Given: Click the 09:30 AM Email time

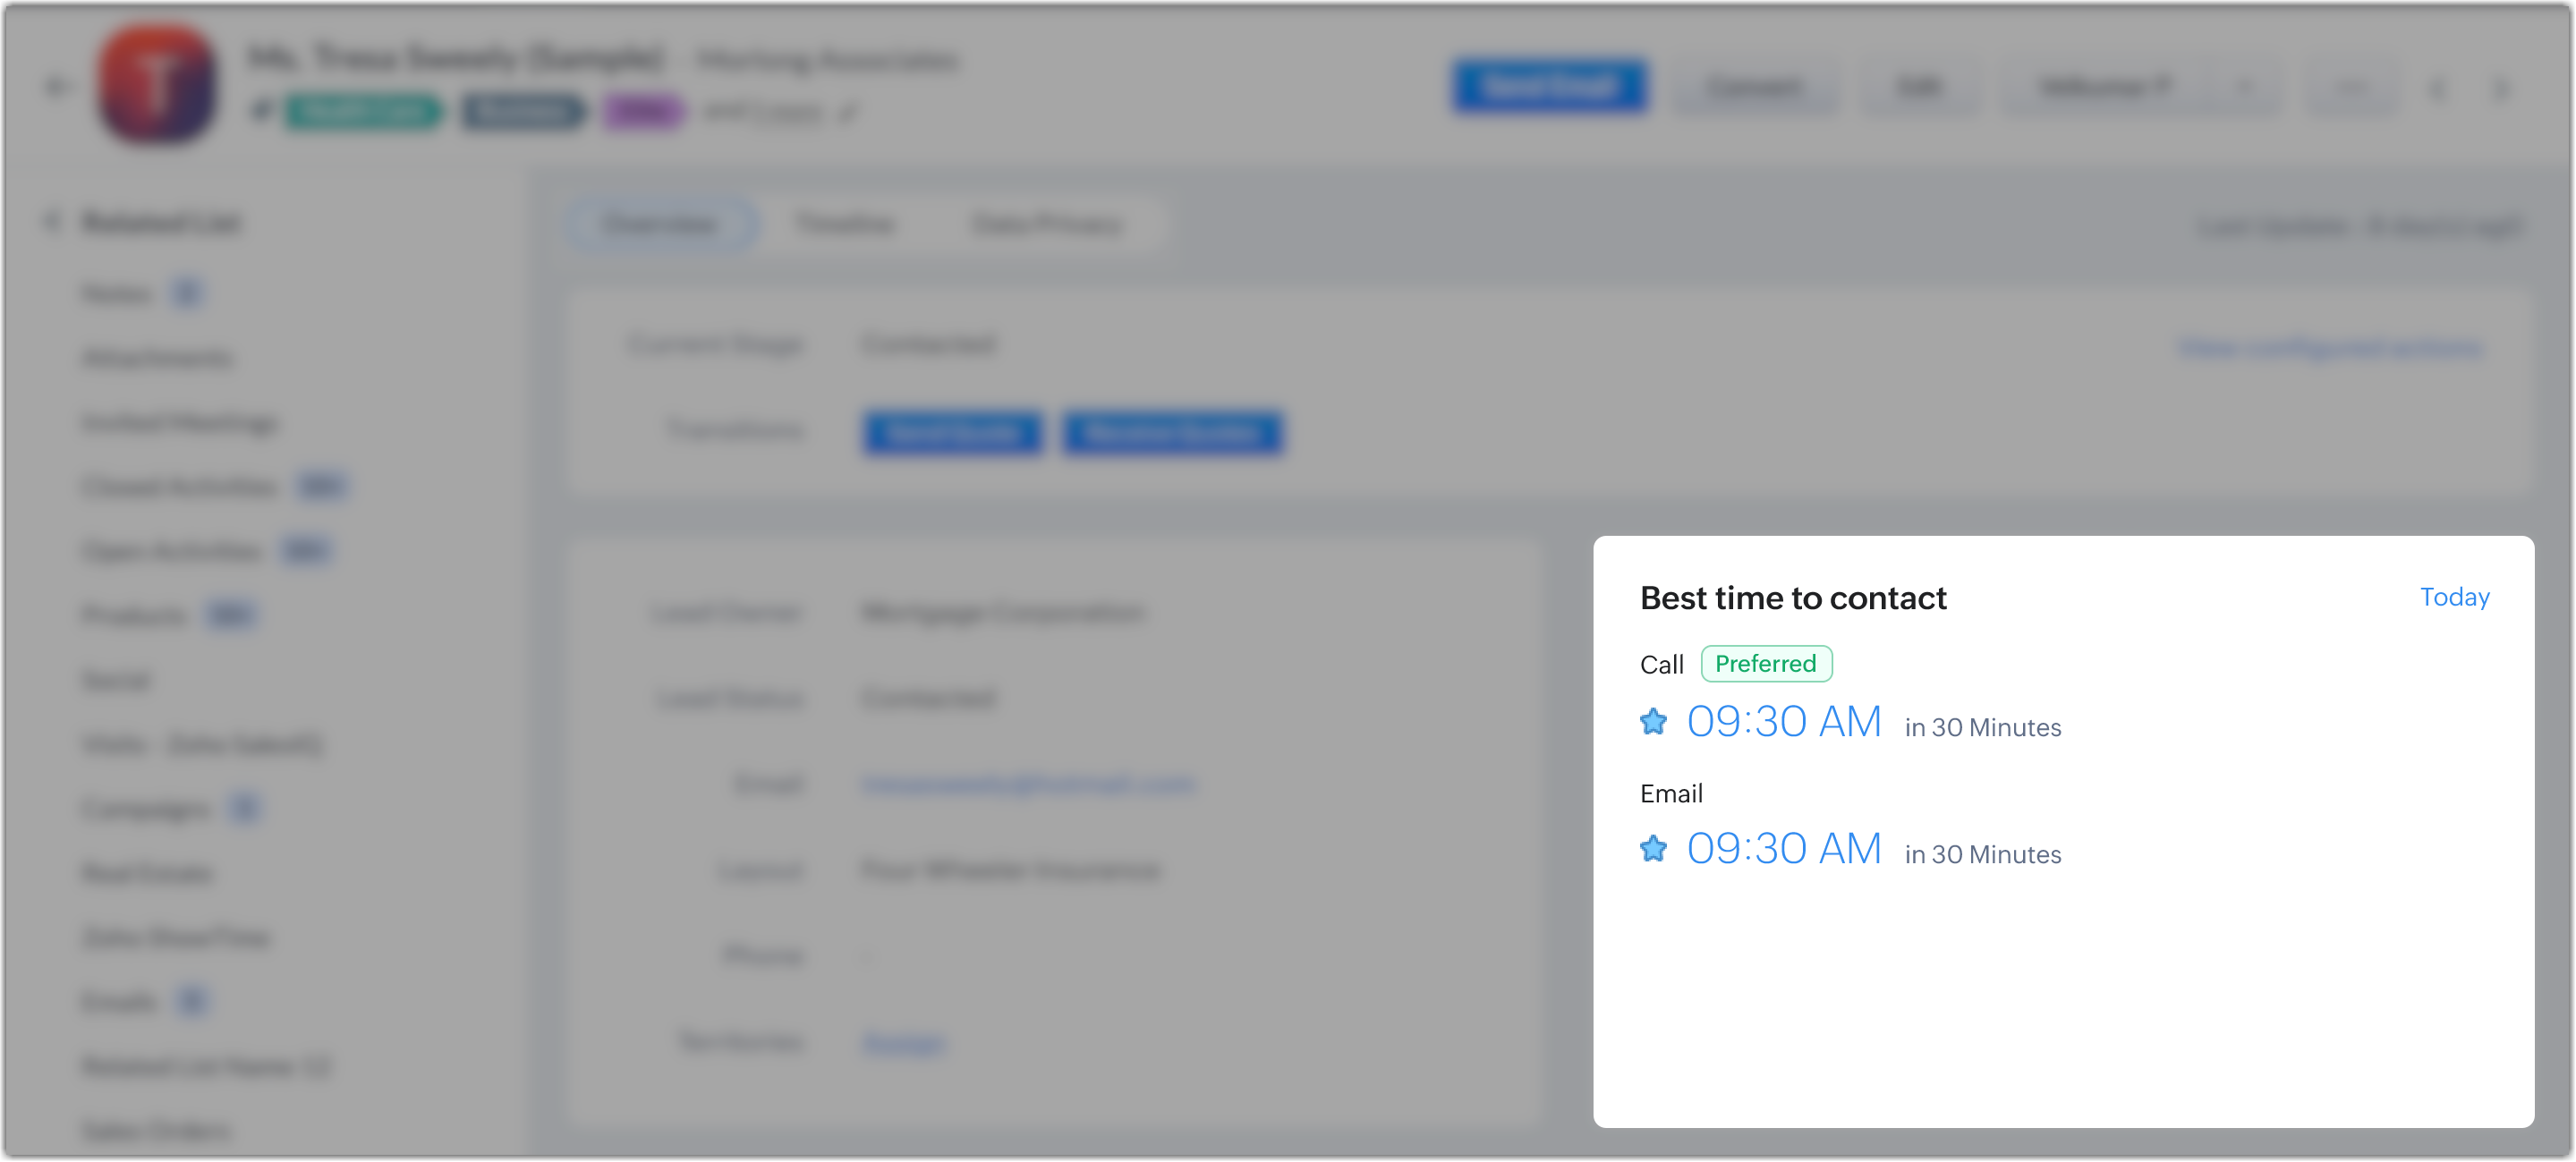Looking at the screenshot, I should pos(1784,849).
